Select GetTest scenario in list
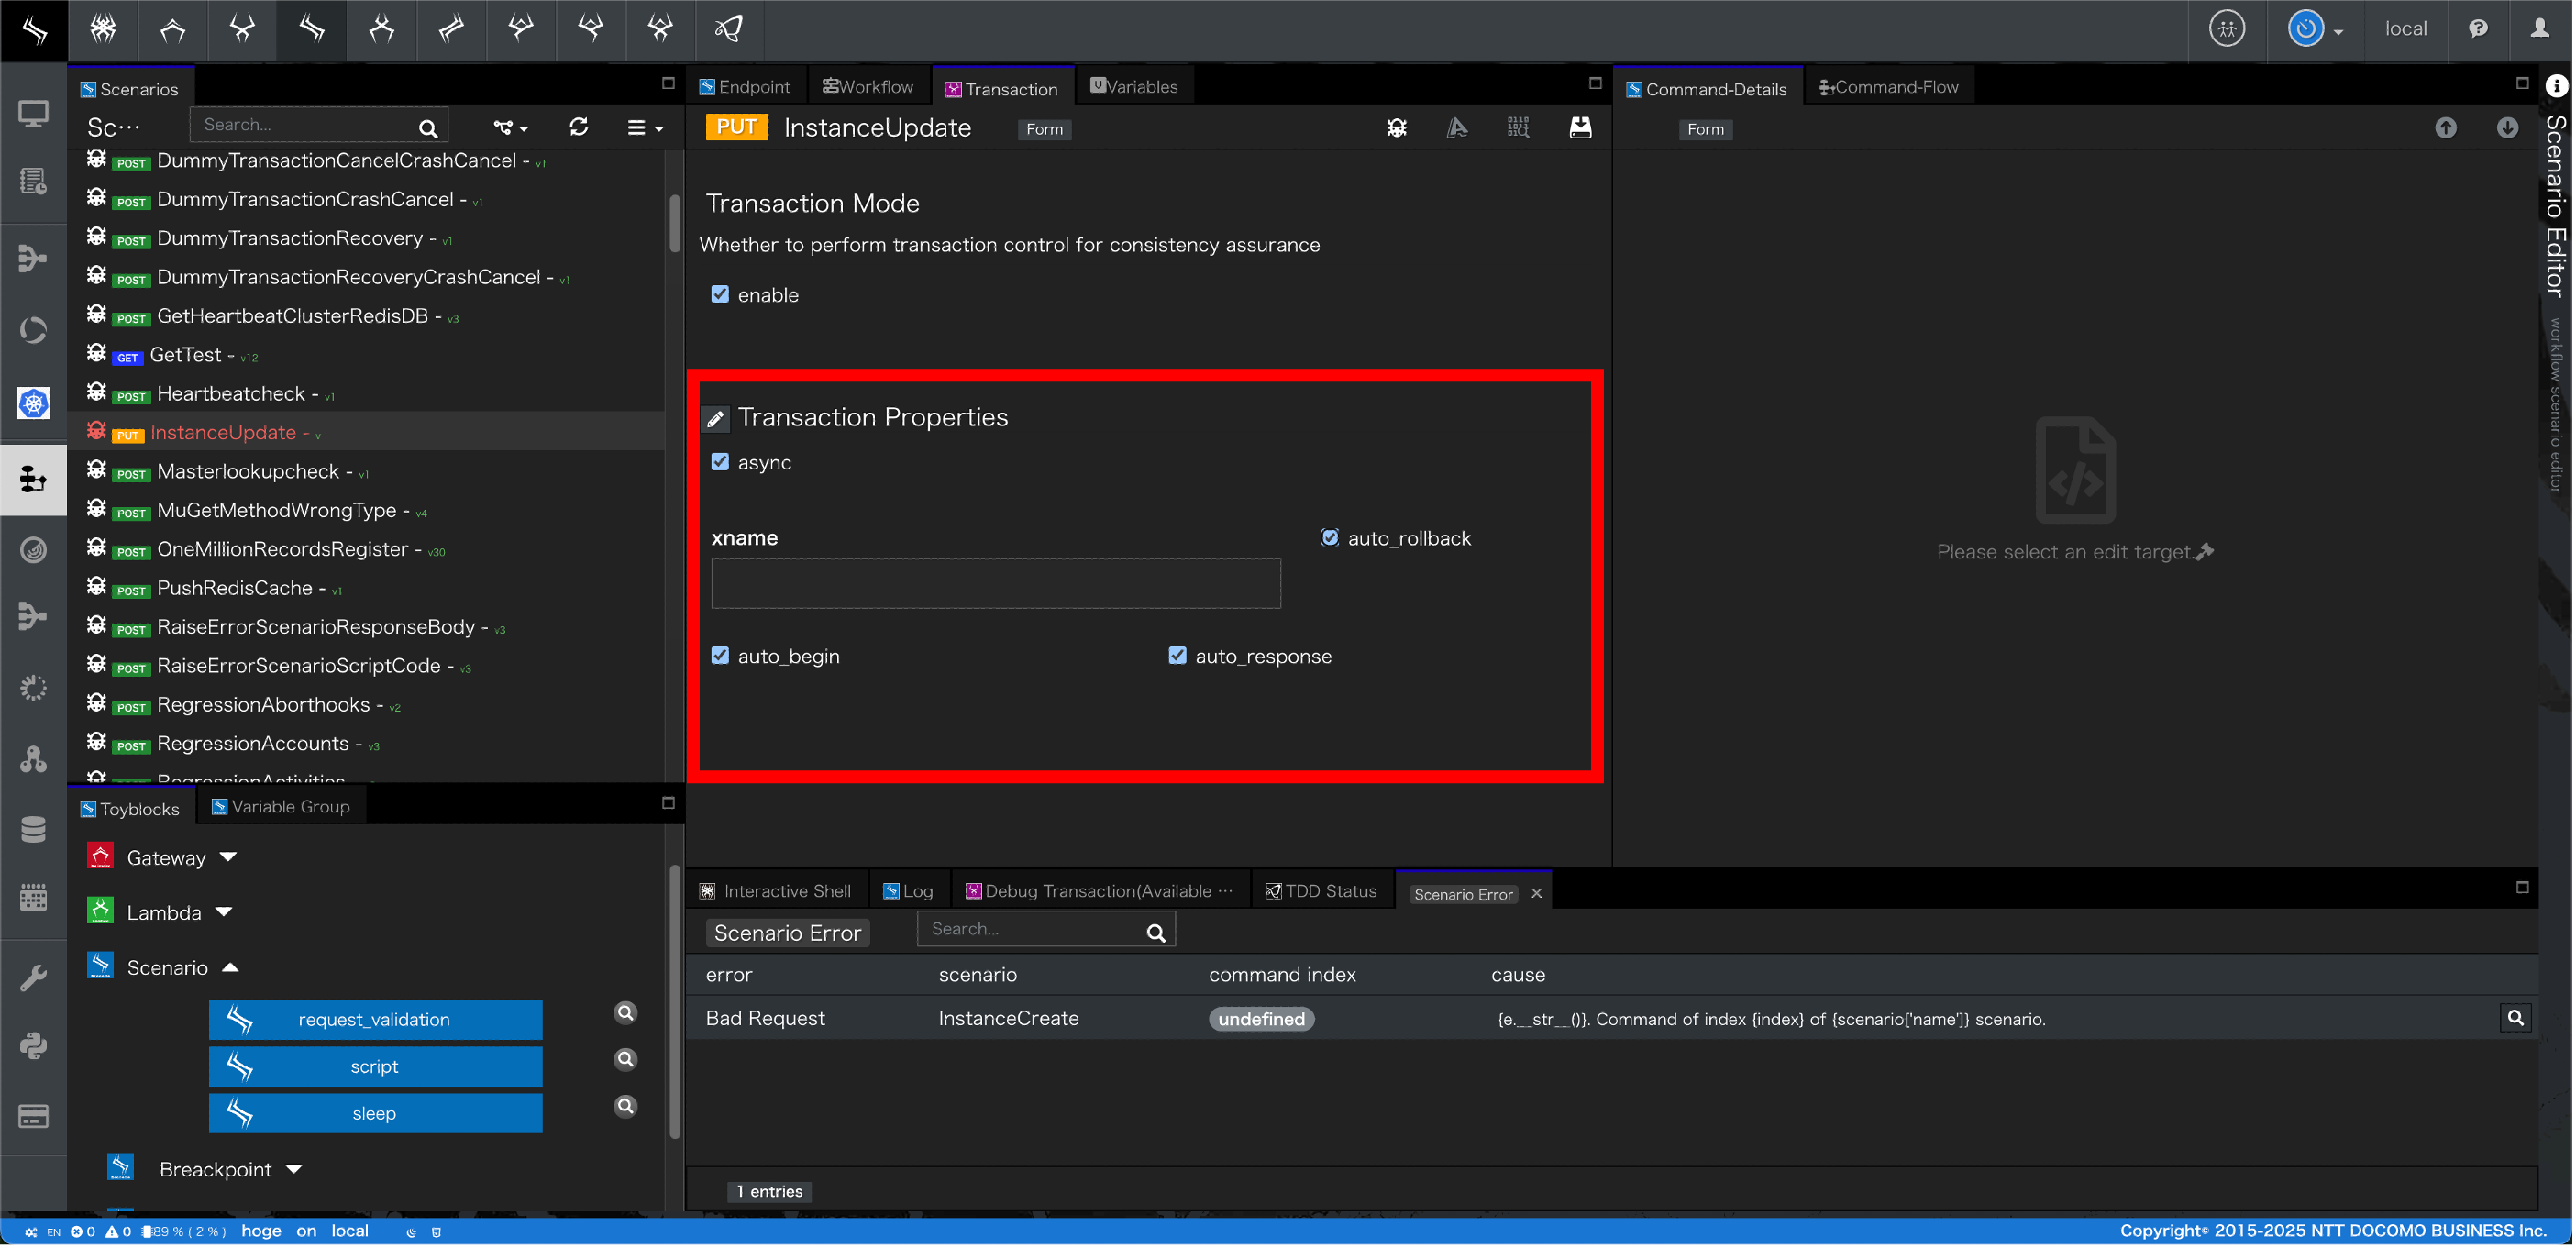Image resolution: width=2576 pixels, height=1248 pixels. (186, 355)
